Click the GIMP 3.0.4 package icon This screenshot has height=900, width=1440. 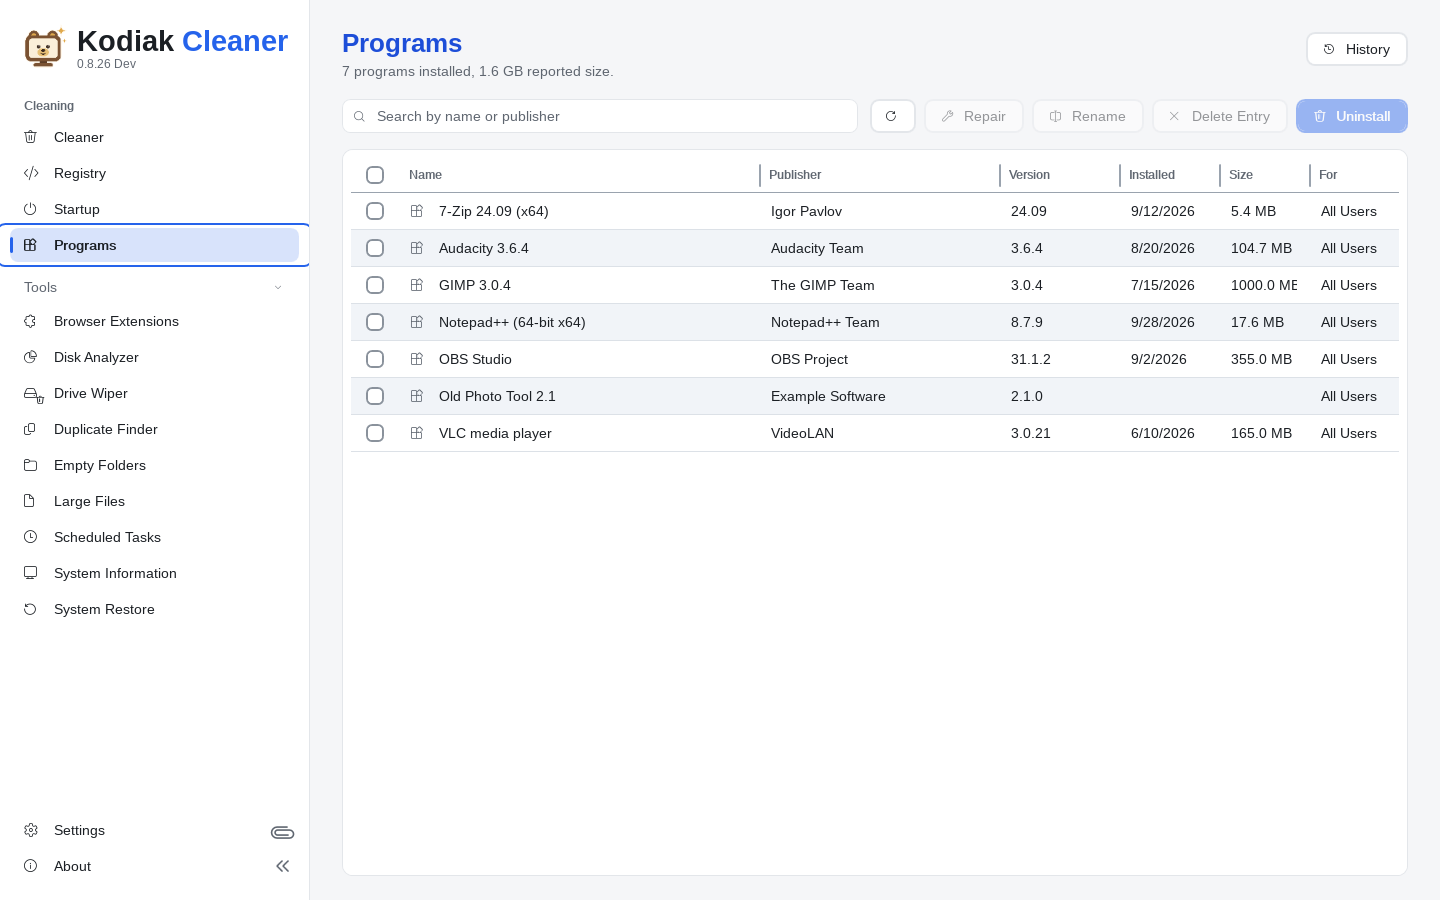tap(417, 285)
